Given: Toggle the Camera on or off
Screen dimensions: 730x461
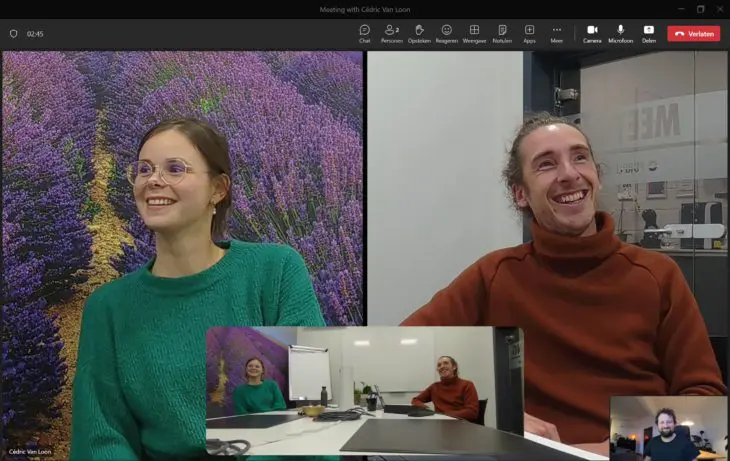Looking at the screenshot, I should [x=592, y=33].
